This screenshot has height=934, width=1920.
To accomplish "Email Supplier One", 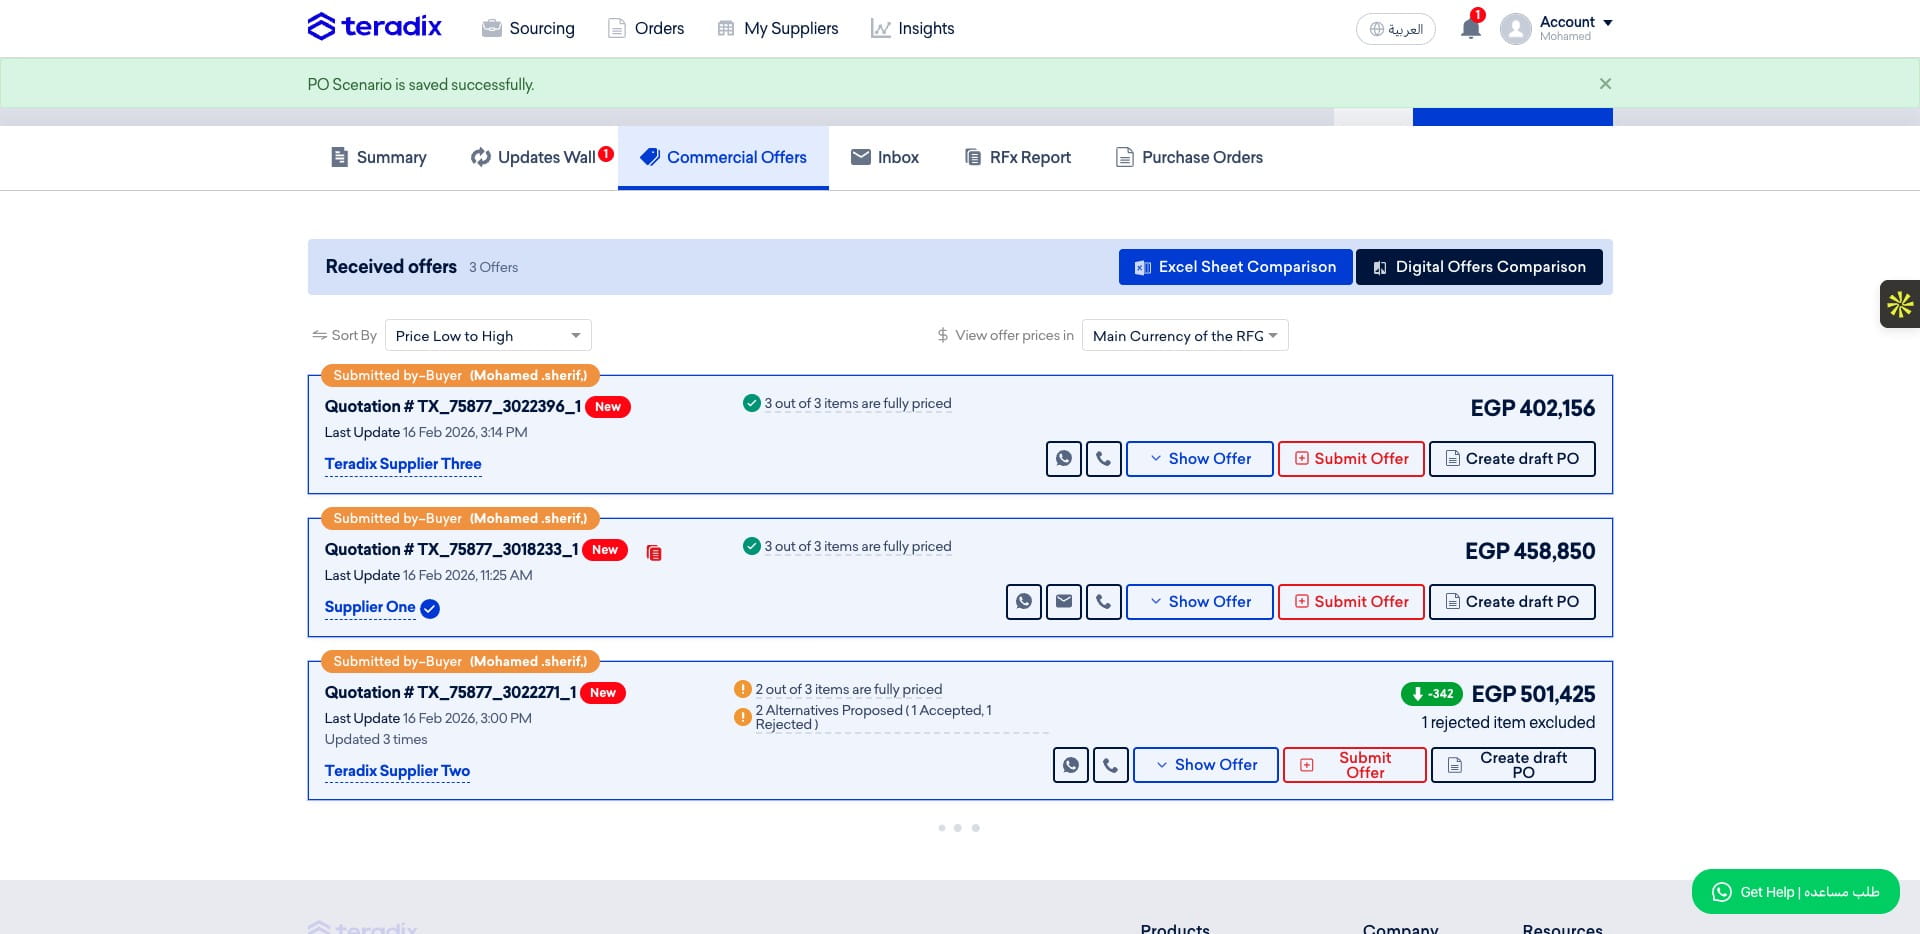I will coord(1064,602).
